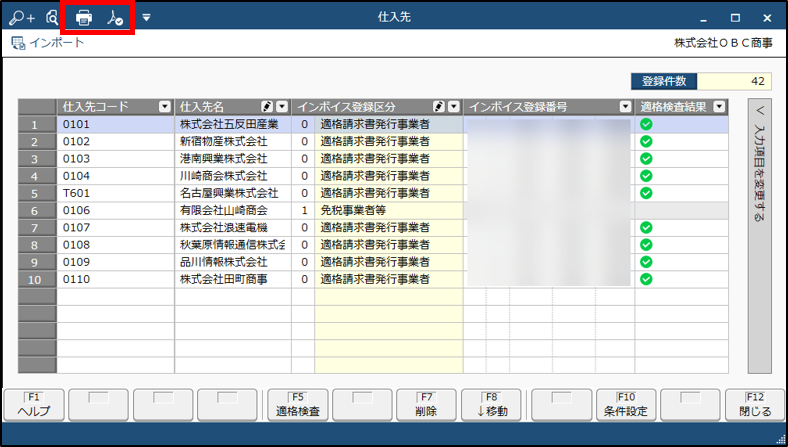Click the magnifier-plus search icon

[x=22, y=18]
